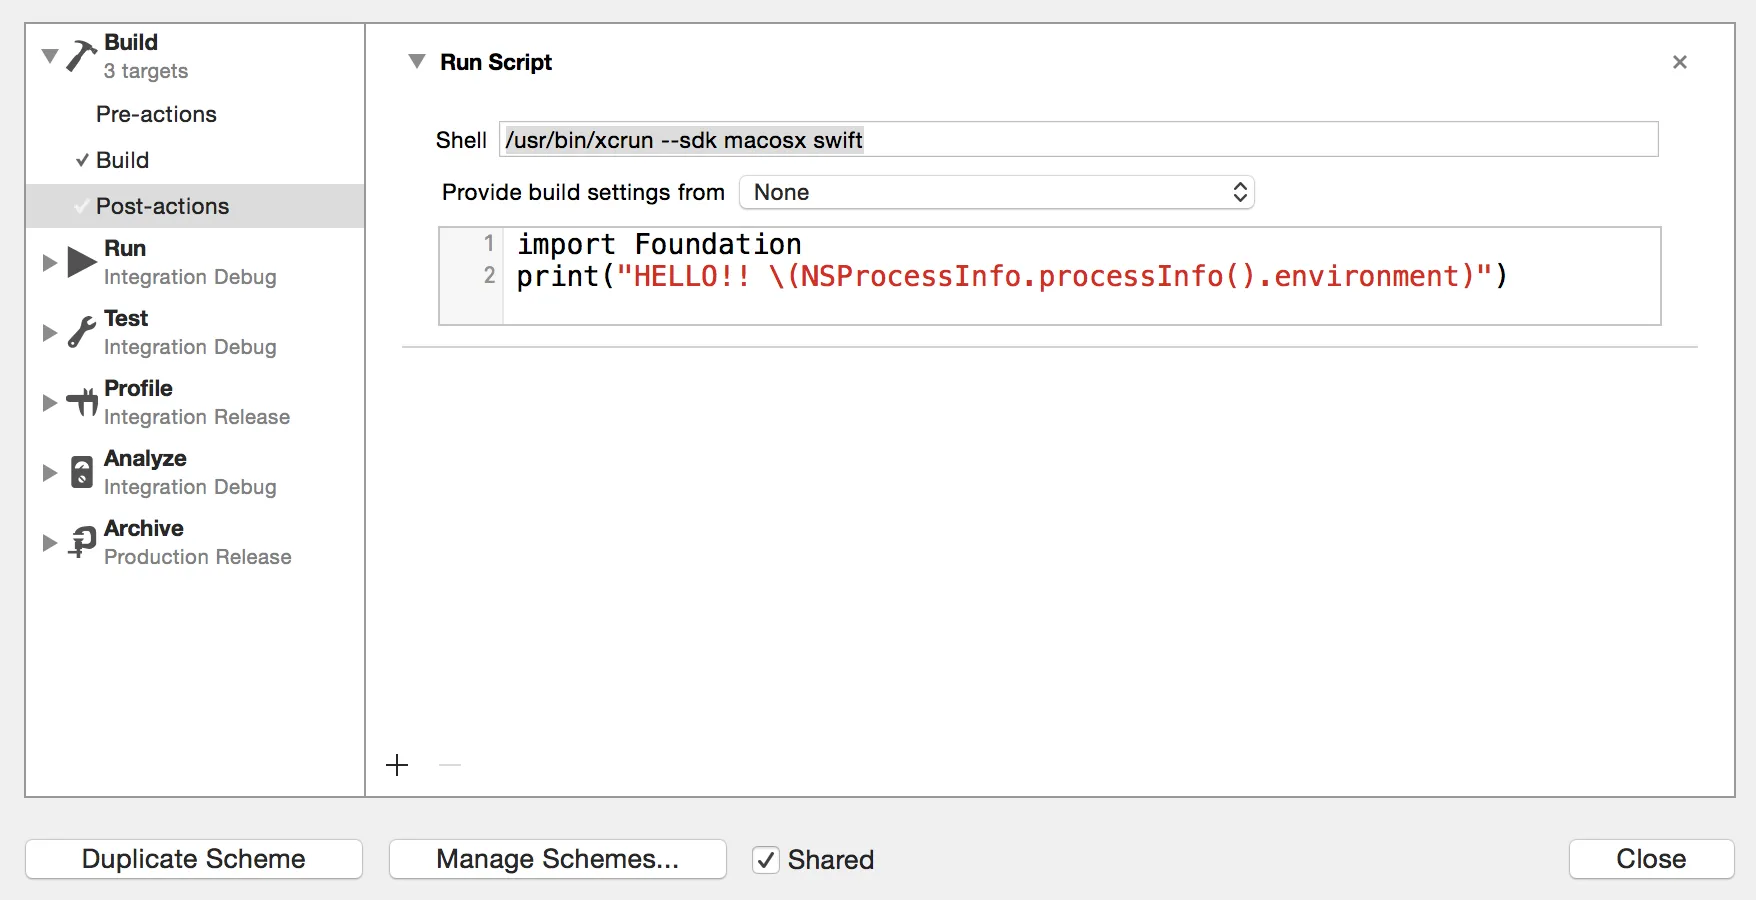Image resolution: width=1756 pixels, height=900 pixels.
Task: Click the Build hammer icon
Action: point(81,56)
